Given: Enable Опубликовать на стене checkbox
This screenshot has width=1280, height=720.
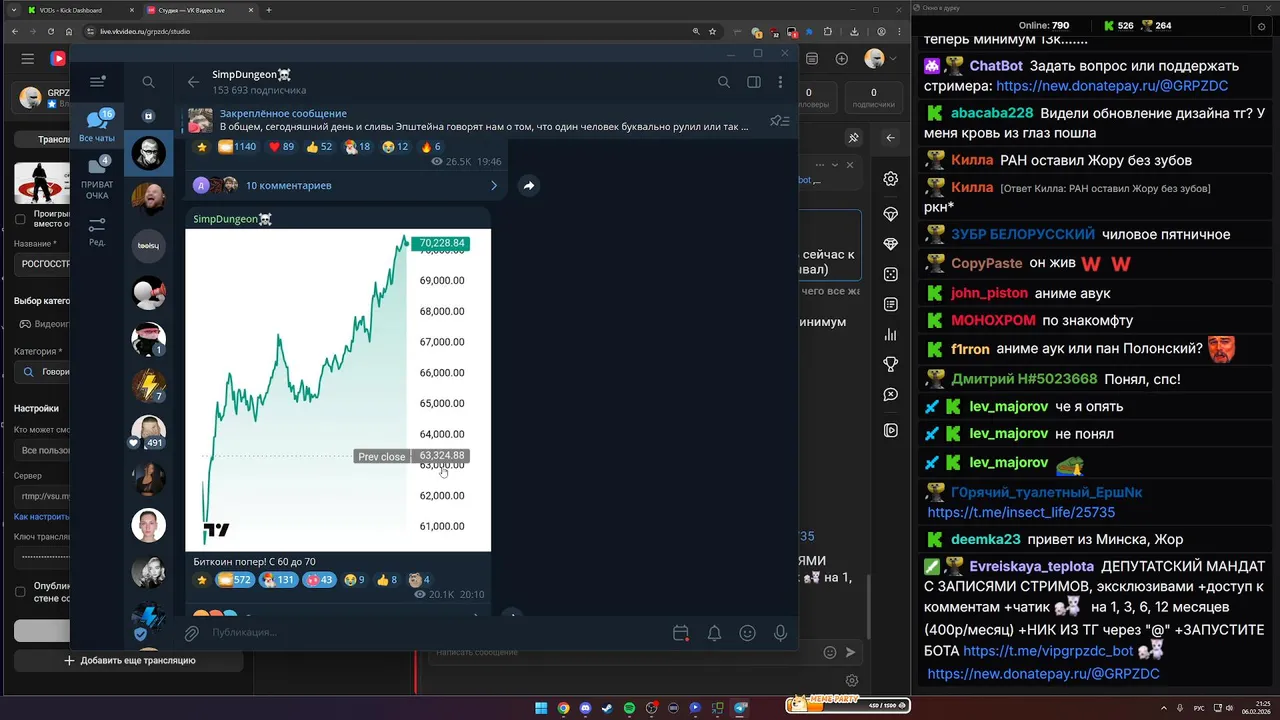Looking at the screenshot, I should click(20, 592).
